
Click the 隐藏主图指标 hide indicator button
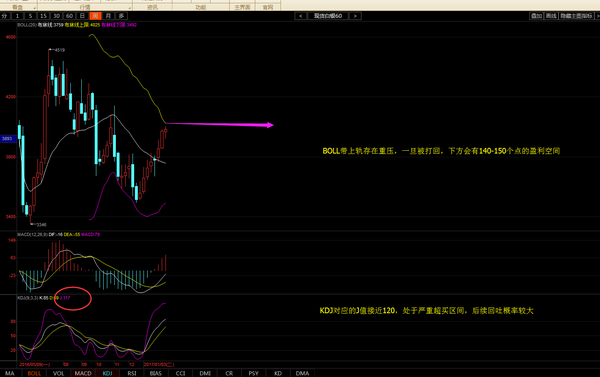576,16
